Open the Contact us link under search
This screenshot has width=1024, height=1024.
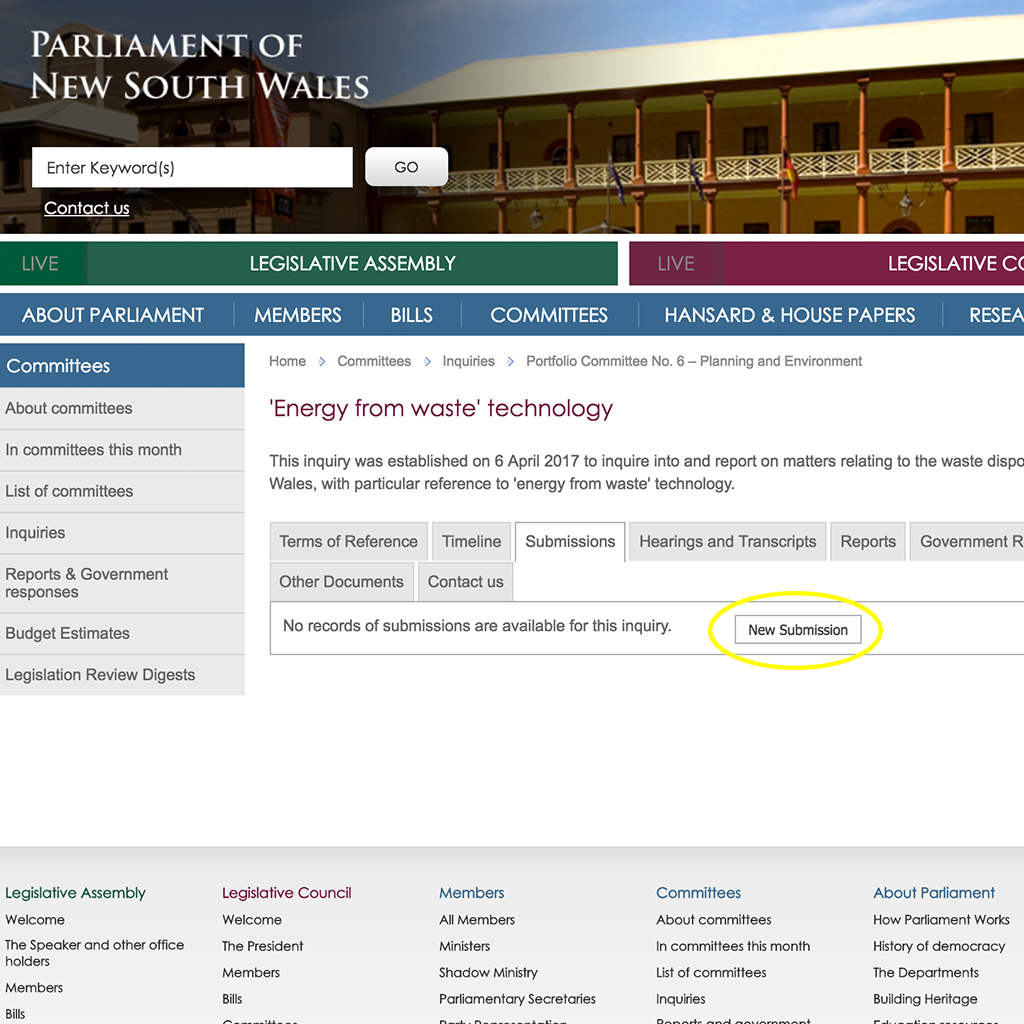coord(86,208)
